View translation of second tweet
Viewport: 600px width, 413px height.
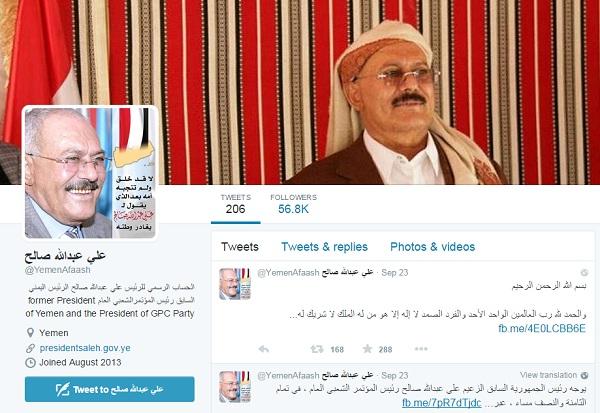click(548, 375)
